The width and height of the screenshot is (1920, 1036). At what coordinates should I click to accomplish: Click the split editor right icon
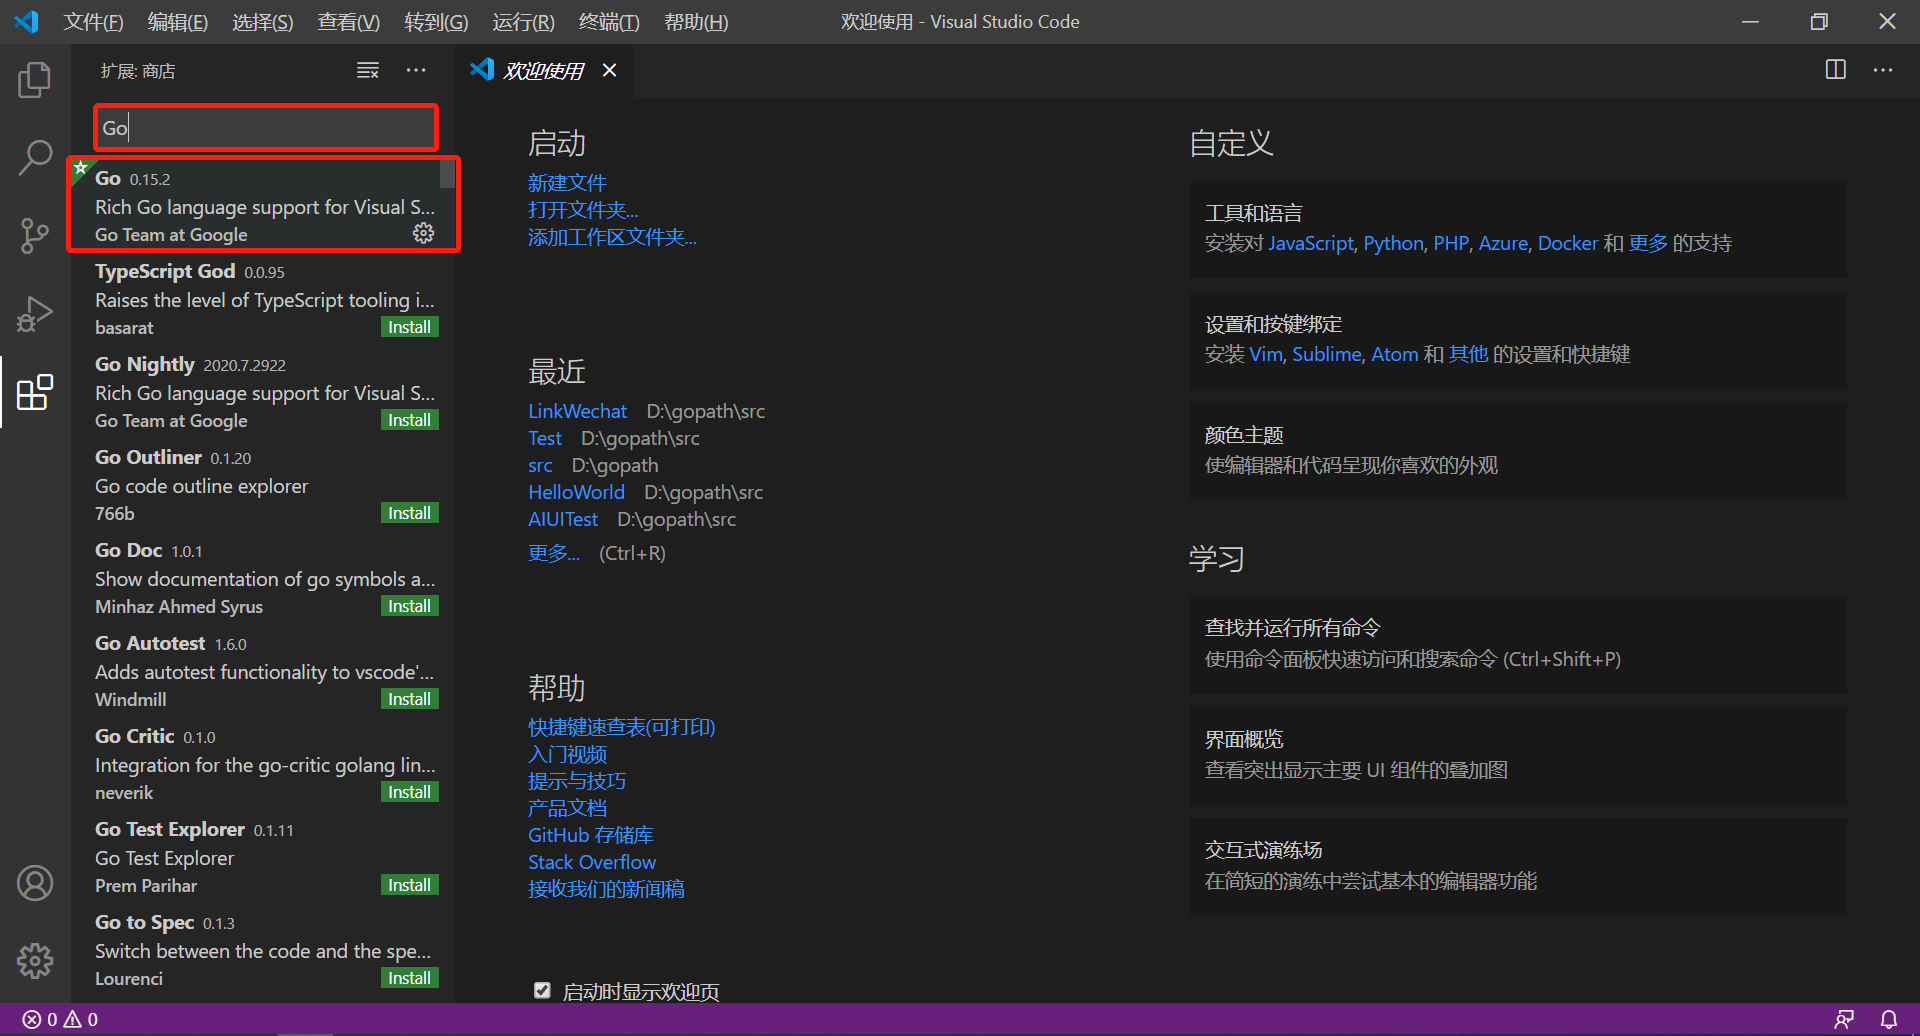pos(1836,70)
